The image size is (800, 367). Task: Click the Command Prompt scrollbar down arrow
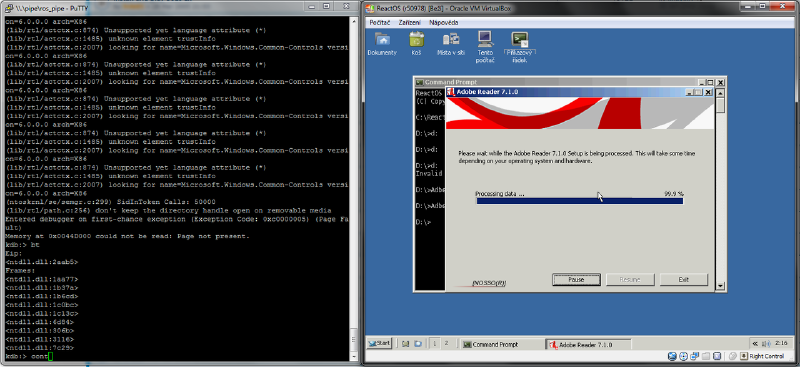point(720,286)
